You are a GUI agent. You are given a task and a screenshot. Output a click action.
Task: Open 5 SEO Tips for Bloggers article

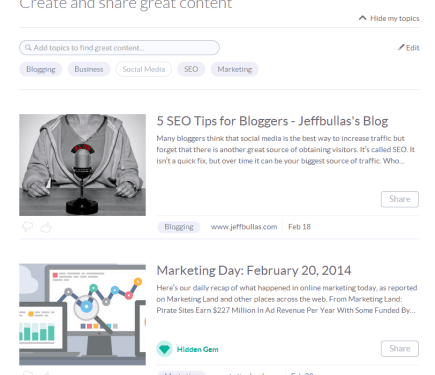click(272, 121)
